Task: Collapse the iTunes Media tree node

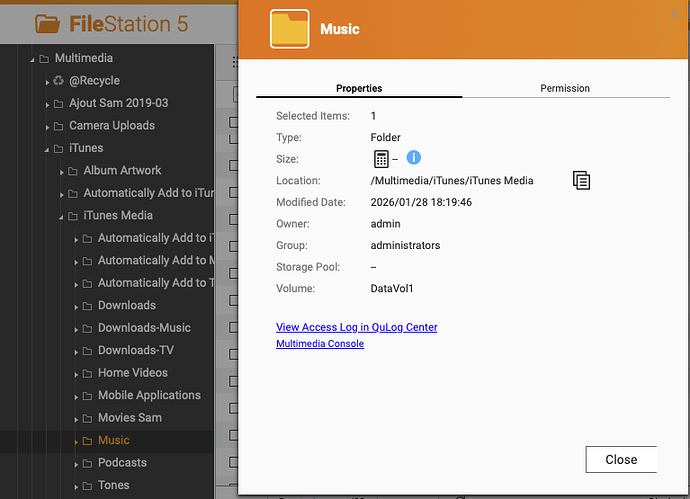Action: coord(61,216)
